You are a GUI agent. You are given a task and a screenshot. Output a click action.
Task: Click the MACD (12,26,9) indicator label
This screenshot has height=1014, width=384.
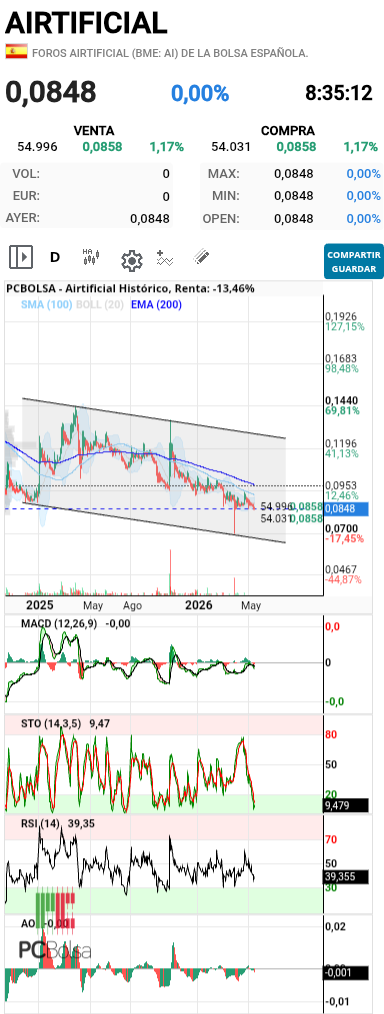pos(59,623)
